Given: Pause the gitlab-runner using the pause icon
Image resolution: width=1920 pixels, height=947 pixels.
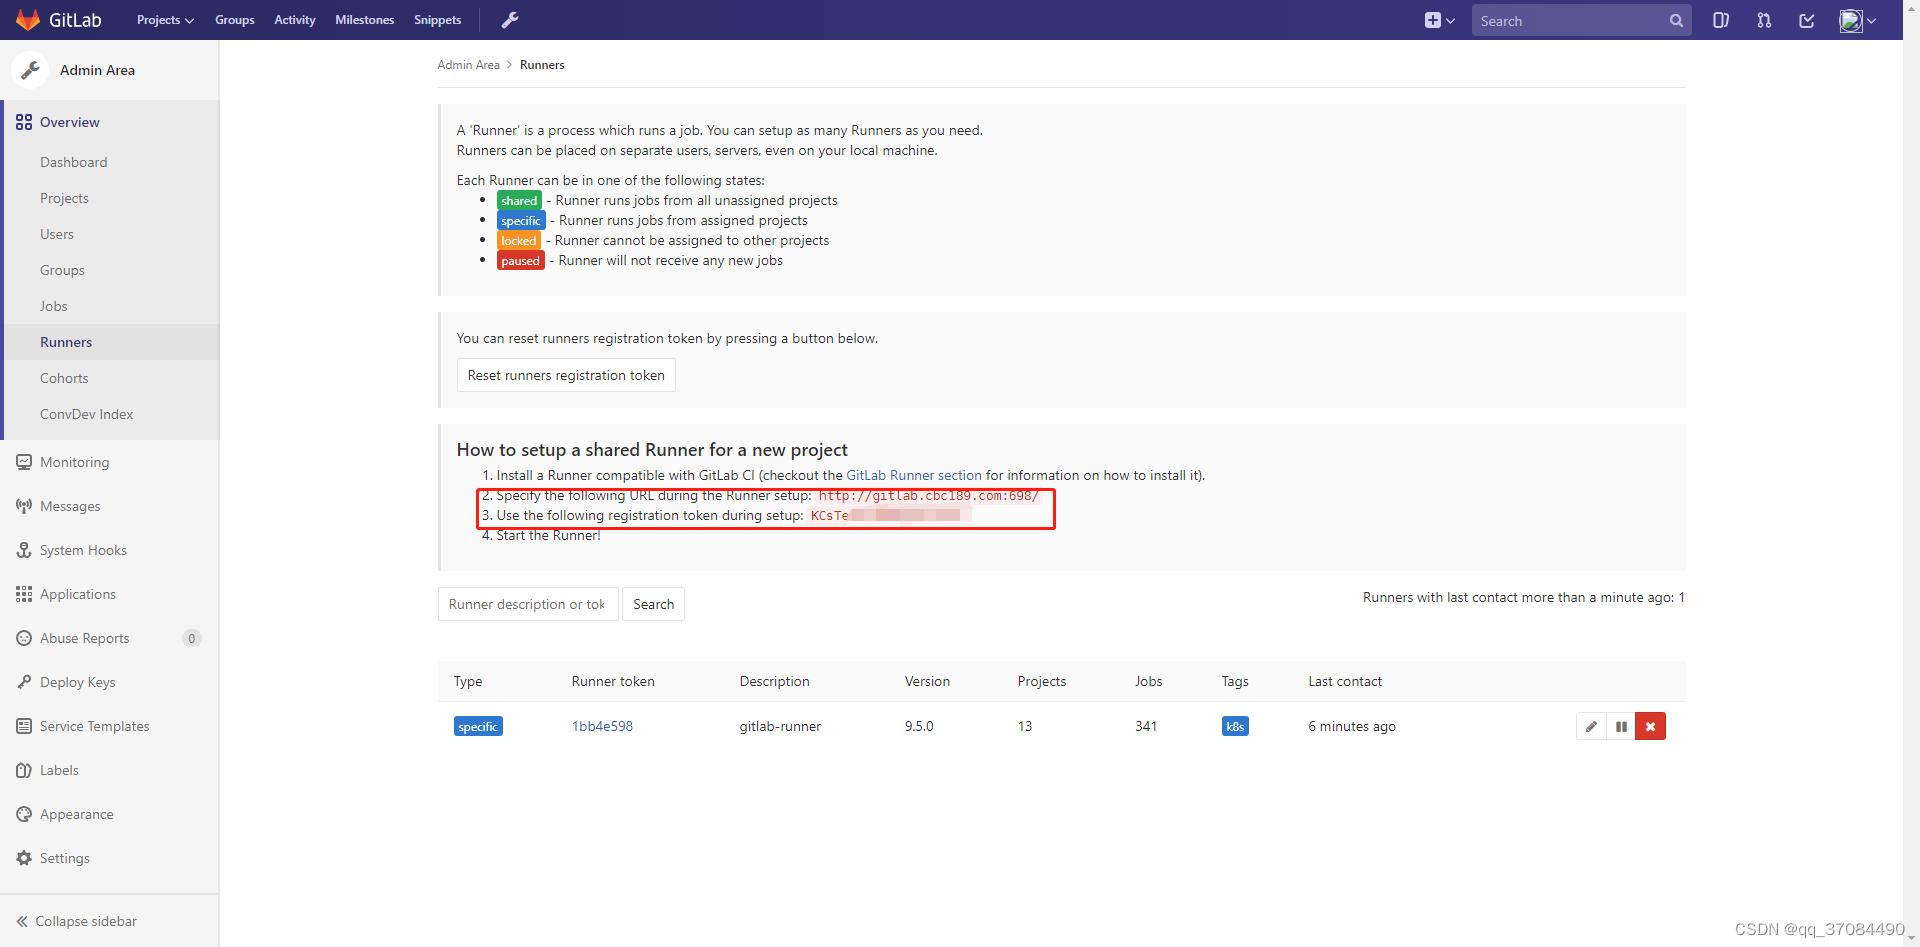Looking at the screenshot, I should 1620,726.
